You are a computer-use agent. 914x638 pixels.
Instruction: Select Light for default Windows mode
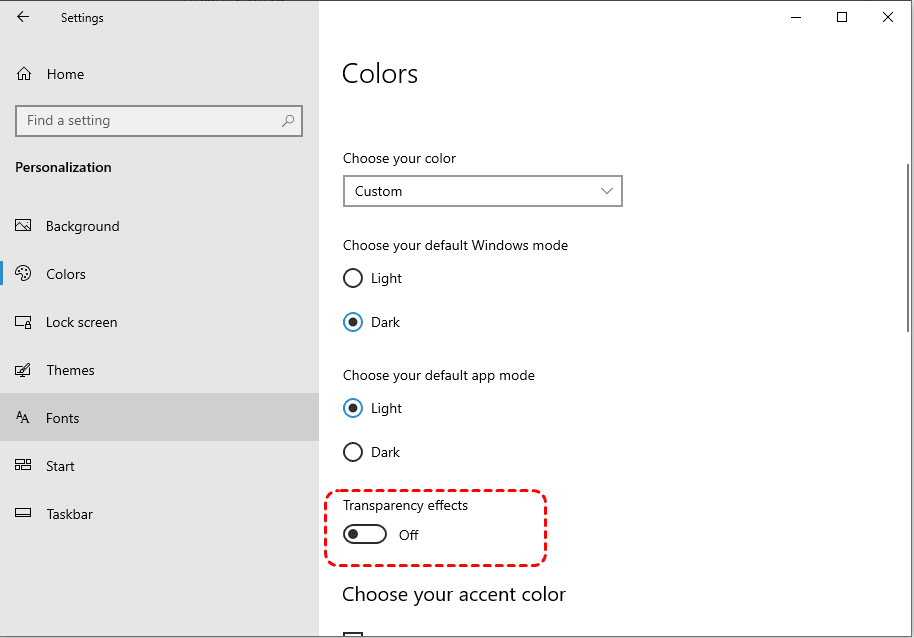coord(353,278)
